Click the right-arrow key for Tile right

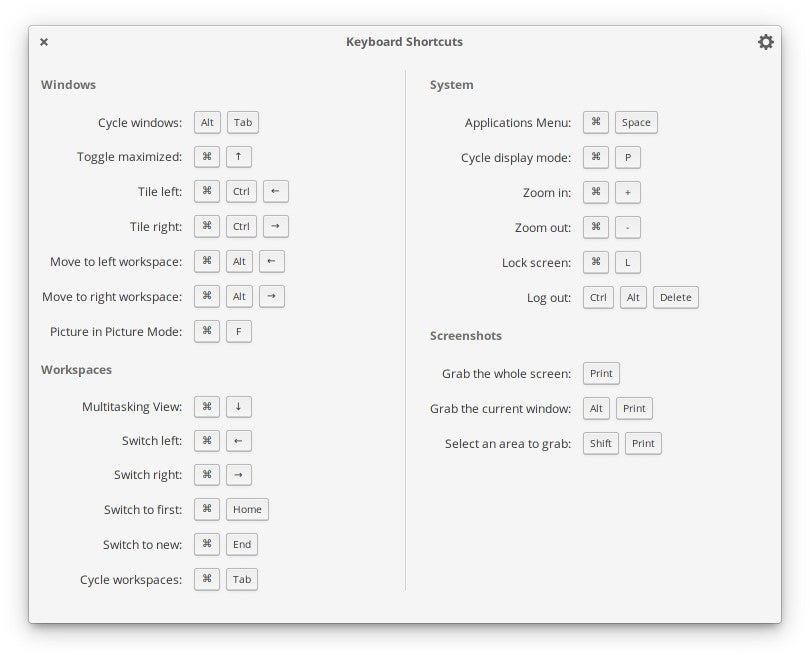click(x=275, y=226)
